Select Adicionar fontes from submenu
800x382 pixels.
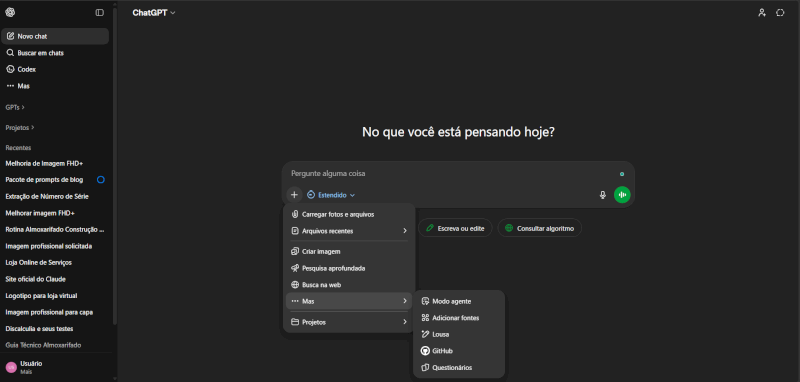pos(459,318)
